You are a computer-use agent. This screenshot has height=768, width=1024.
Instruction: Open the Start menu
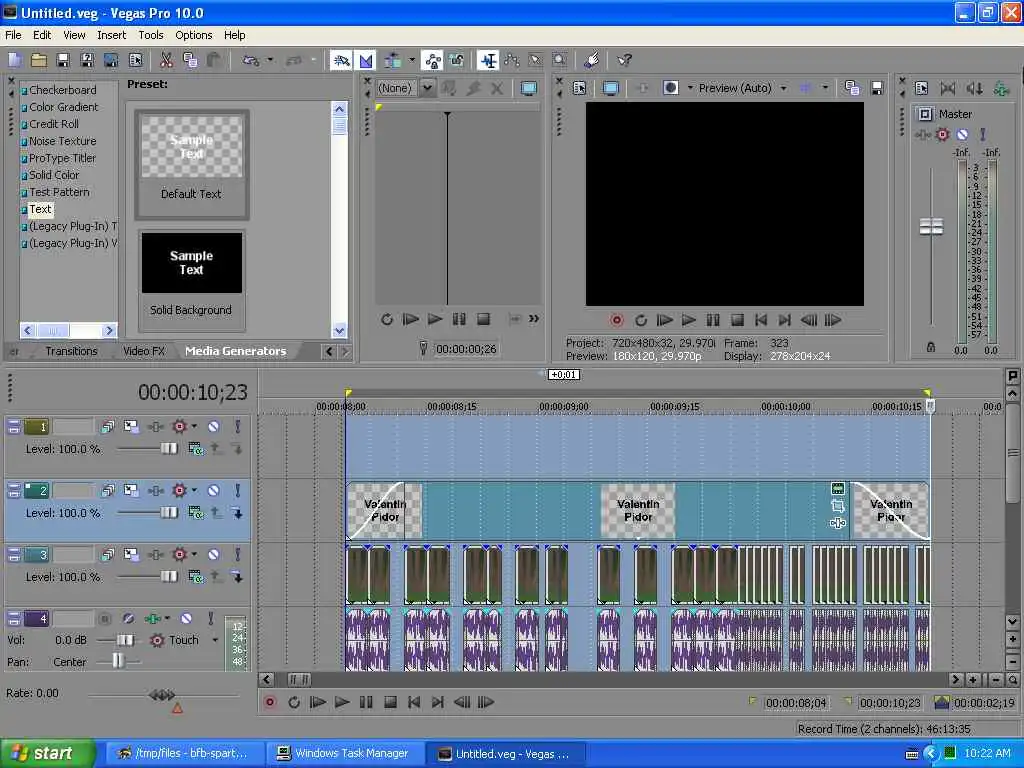[x=46, y=754]
